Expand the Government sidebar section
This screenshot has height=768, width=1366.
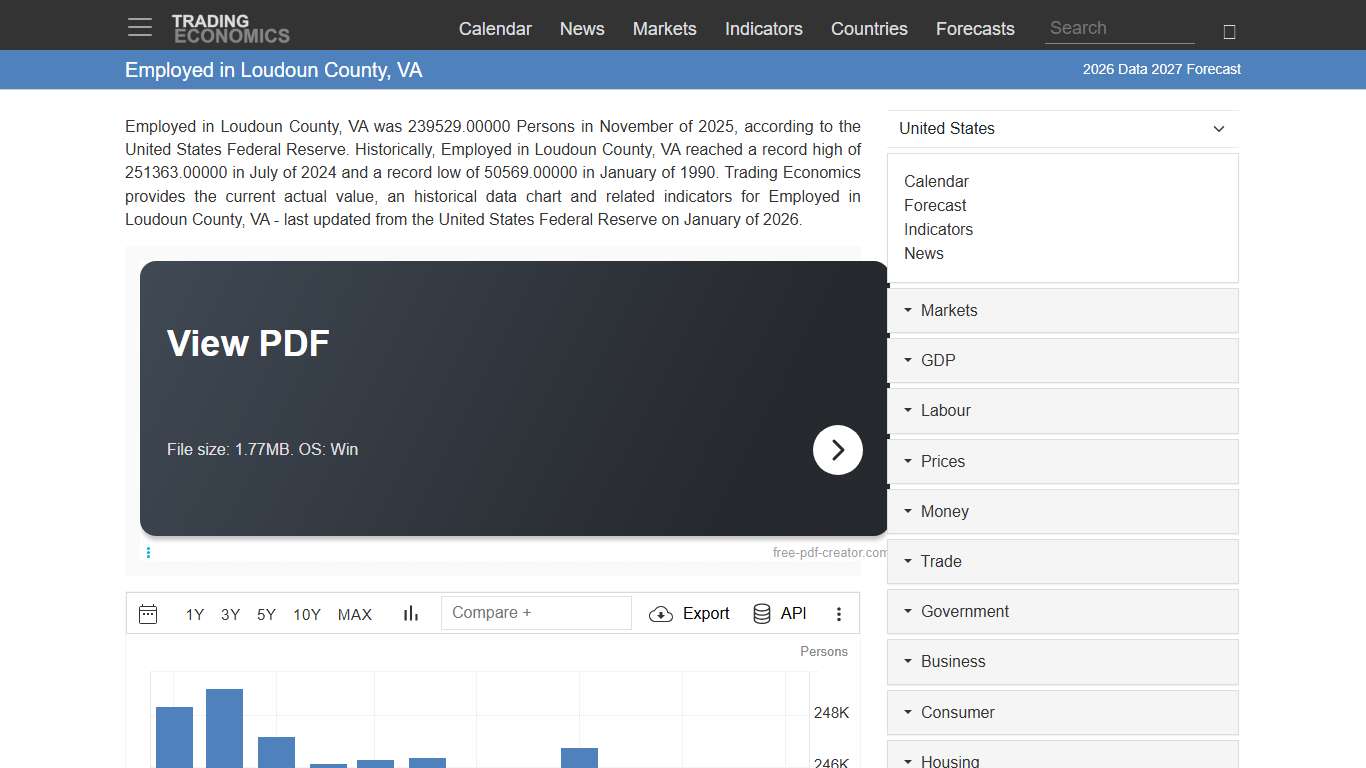point(1062,612)
